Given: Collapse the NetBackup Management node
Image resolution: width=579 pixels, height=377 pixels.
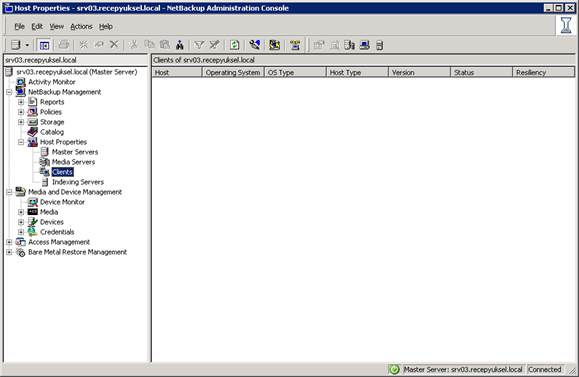Looking at the screenshot, I should [9, 92].
